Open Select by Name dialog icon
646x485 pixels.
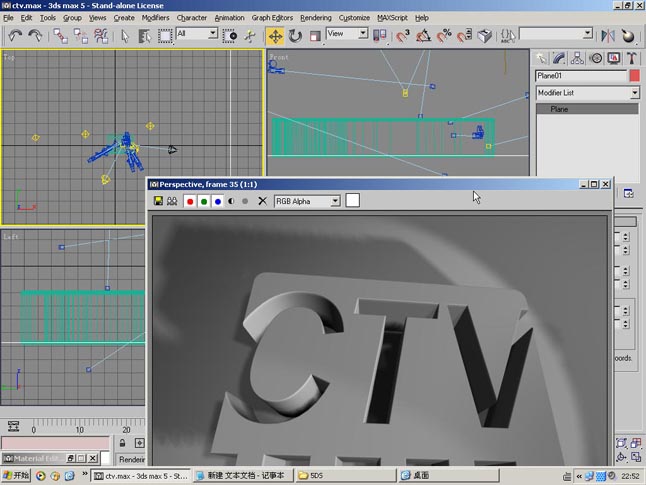(x=145, y=36)
